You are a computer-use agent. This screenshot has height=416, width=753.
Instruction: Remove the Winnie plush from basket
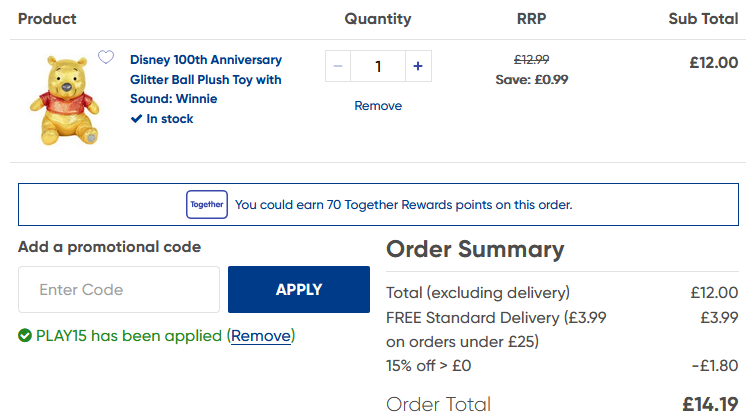[x=378, y=106]
